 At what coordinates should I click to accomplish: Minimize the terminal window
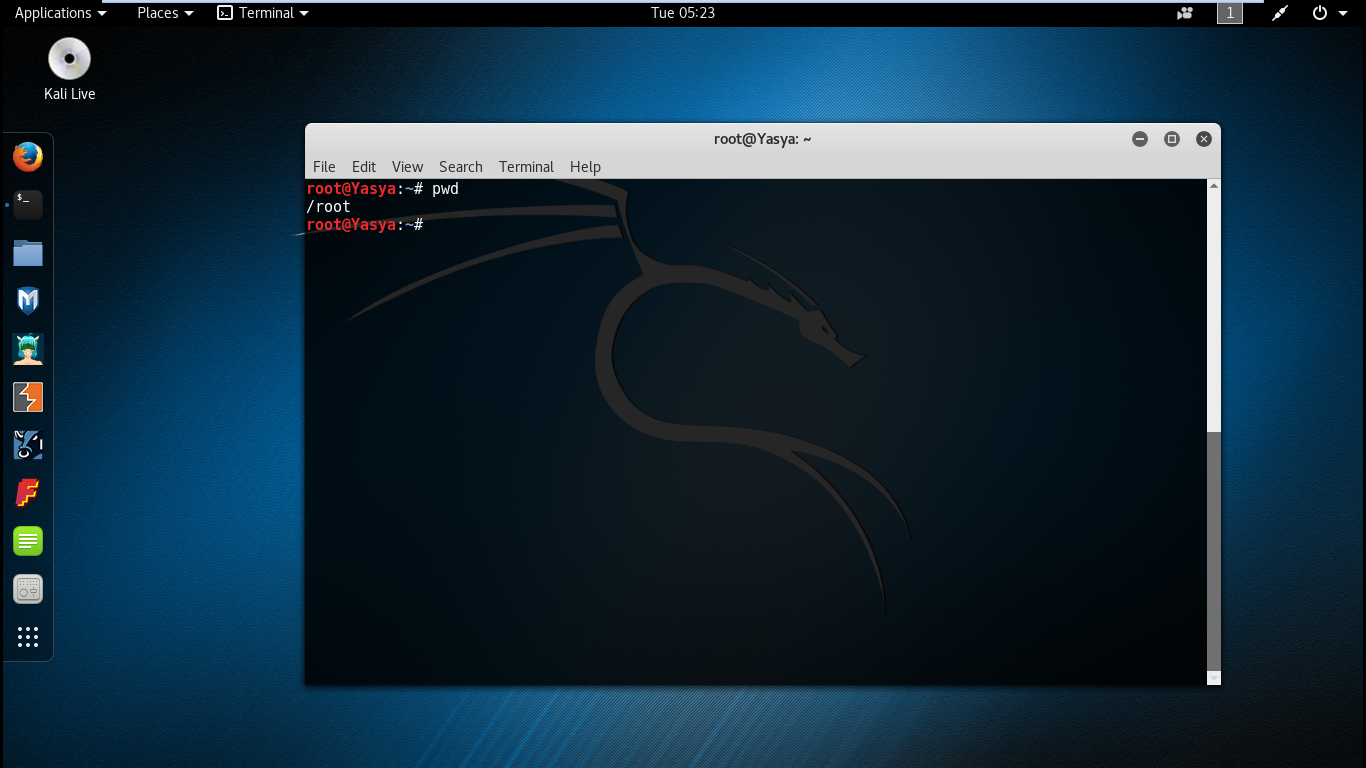coord(1140,139)
